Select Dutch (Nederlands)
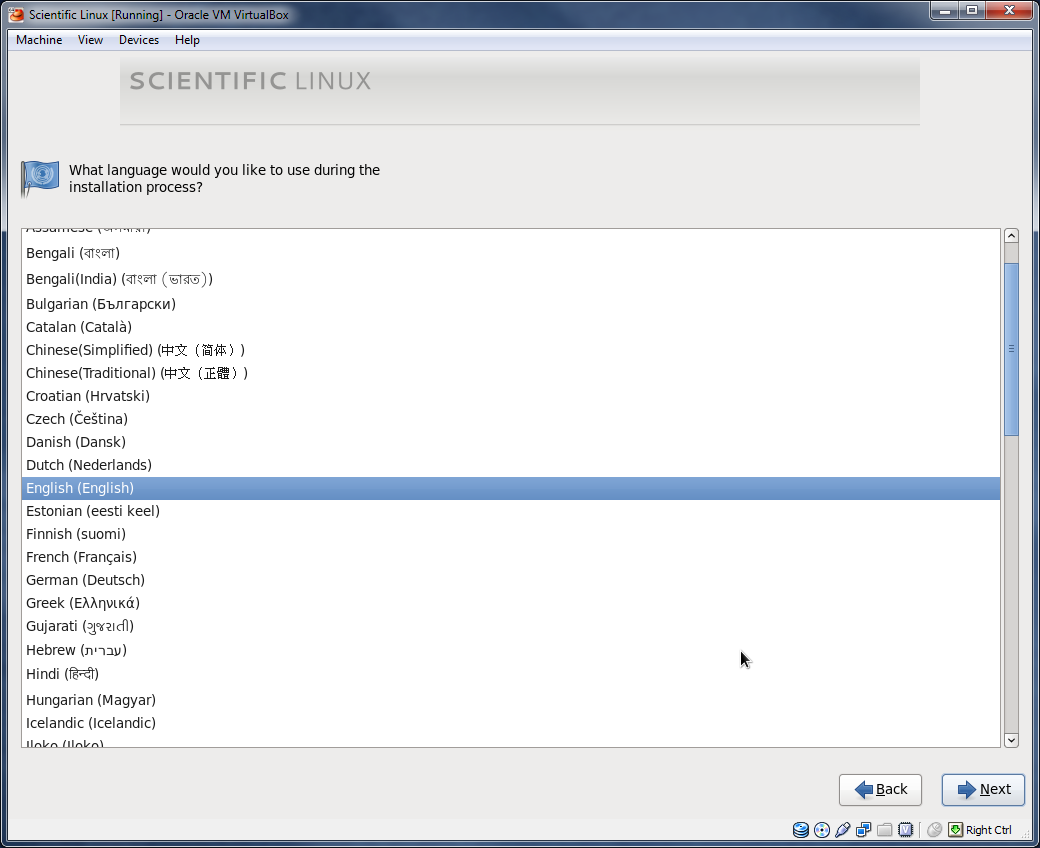1040x848 pixels. (511, 465)
